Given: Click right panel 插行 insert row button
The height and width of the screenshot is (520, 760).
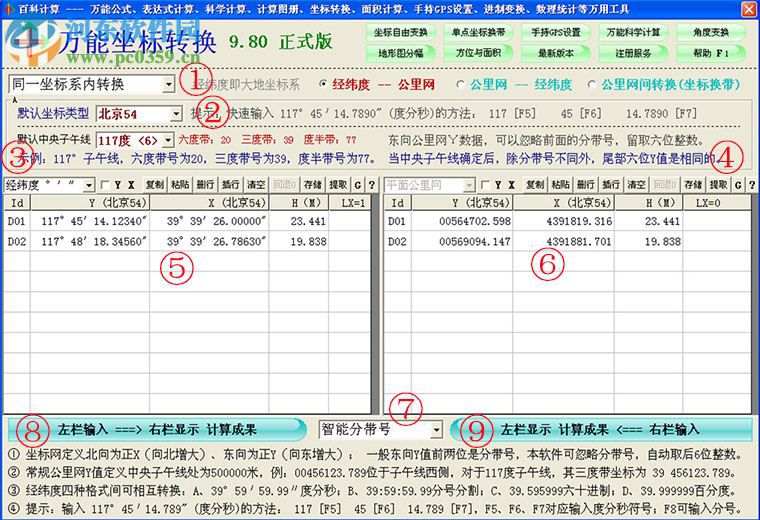Looking at the screenshot, I should (x=611, y=185).
